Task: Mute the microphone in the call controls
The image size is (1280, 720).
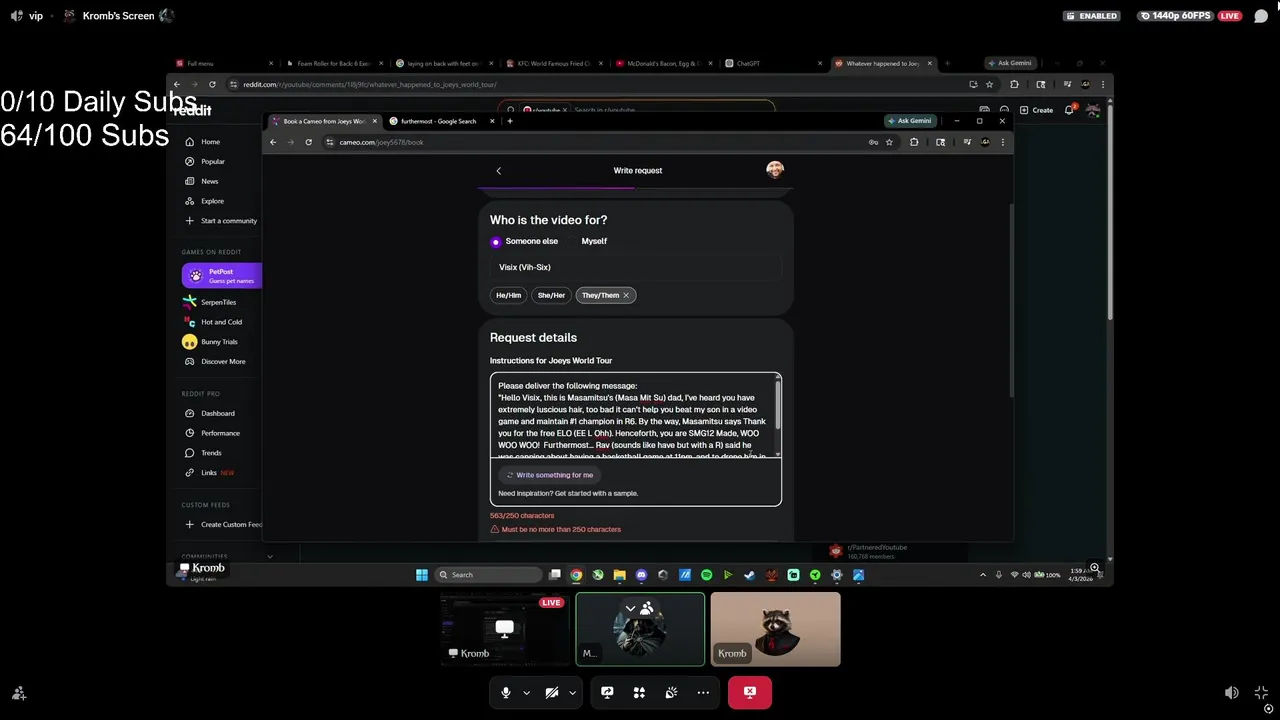Action: coord(506,692)
